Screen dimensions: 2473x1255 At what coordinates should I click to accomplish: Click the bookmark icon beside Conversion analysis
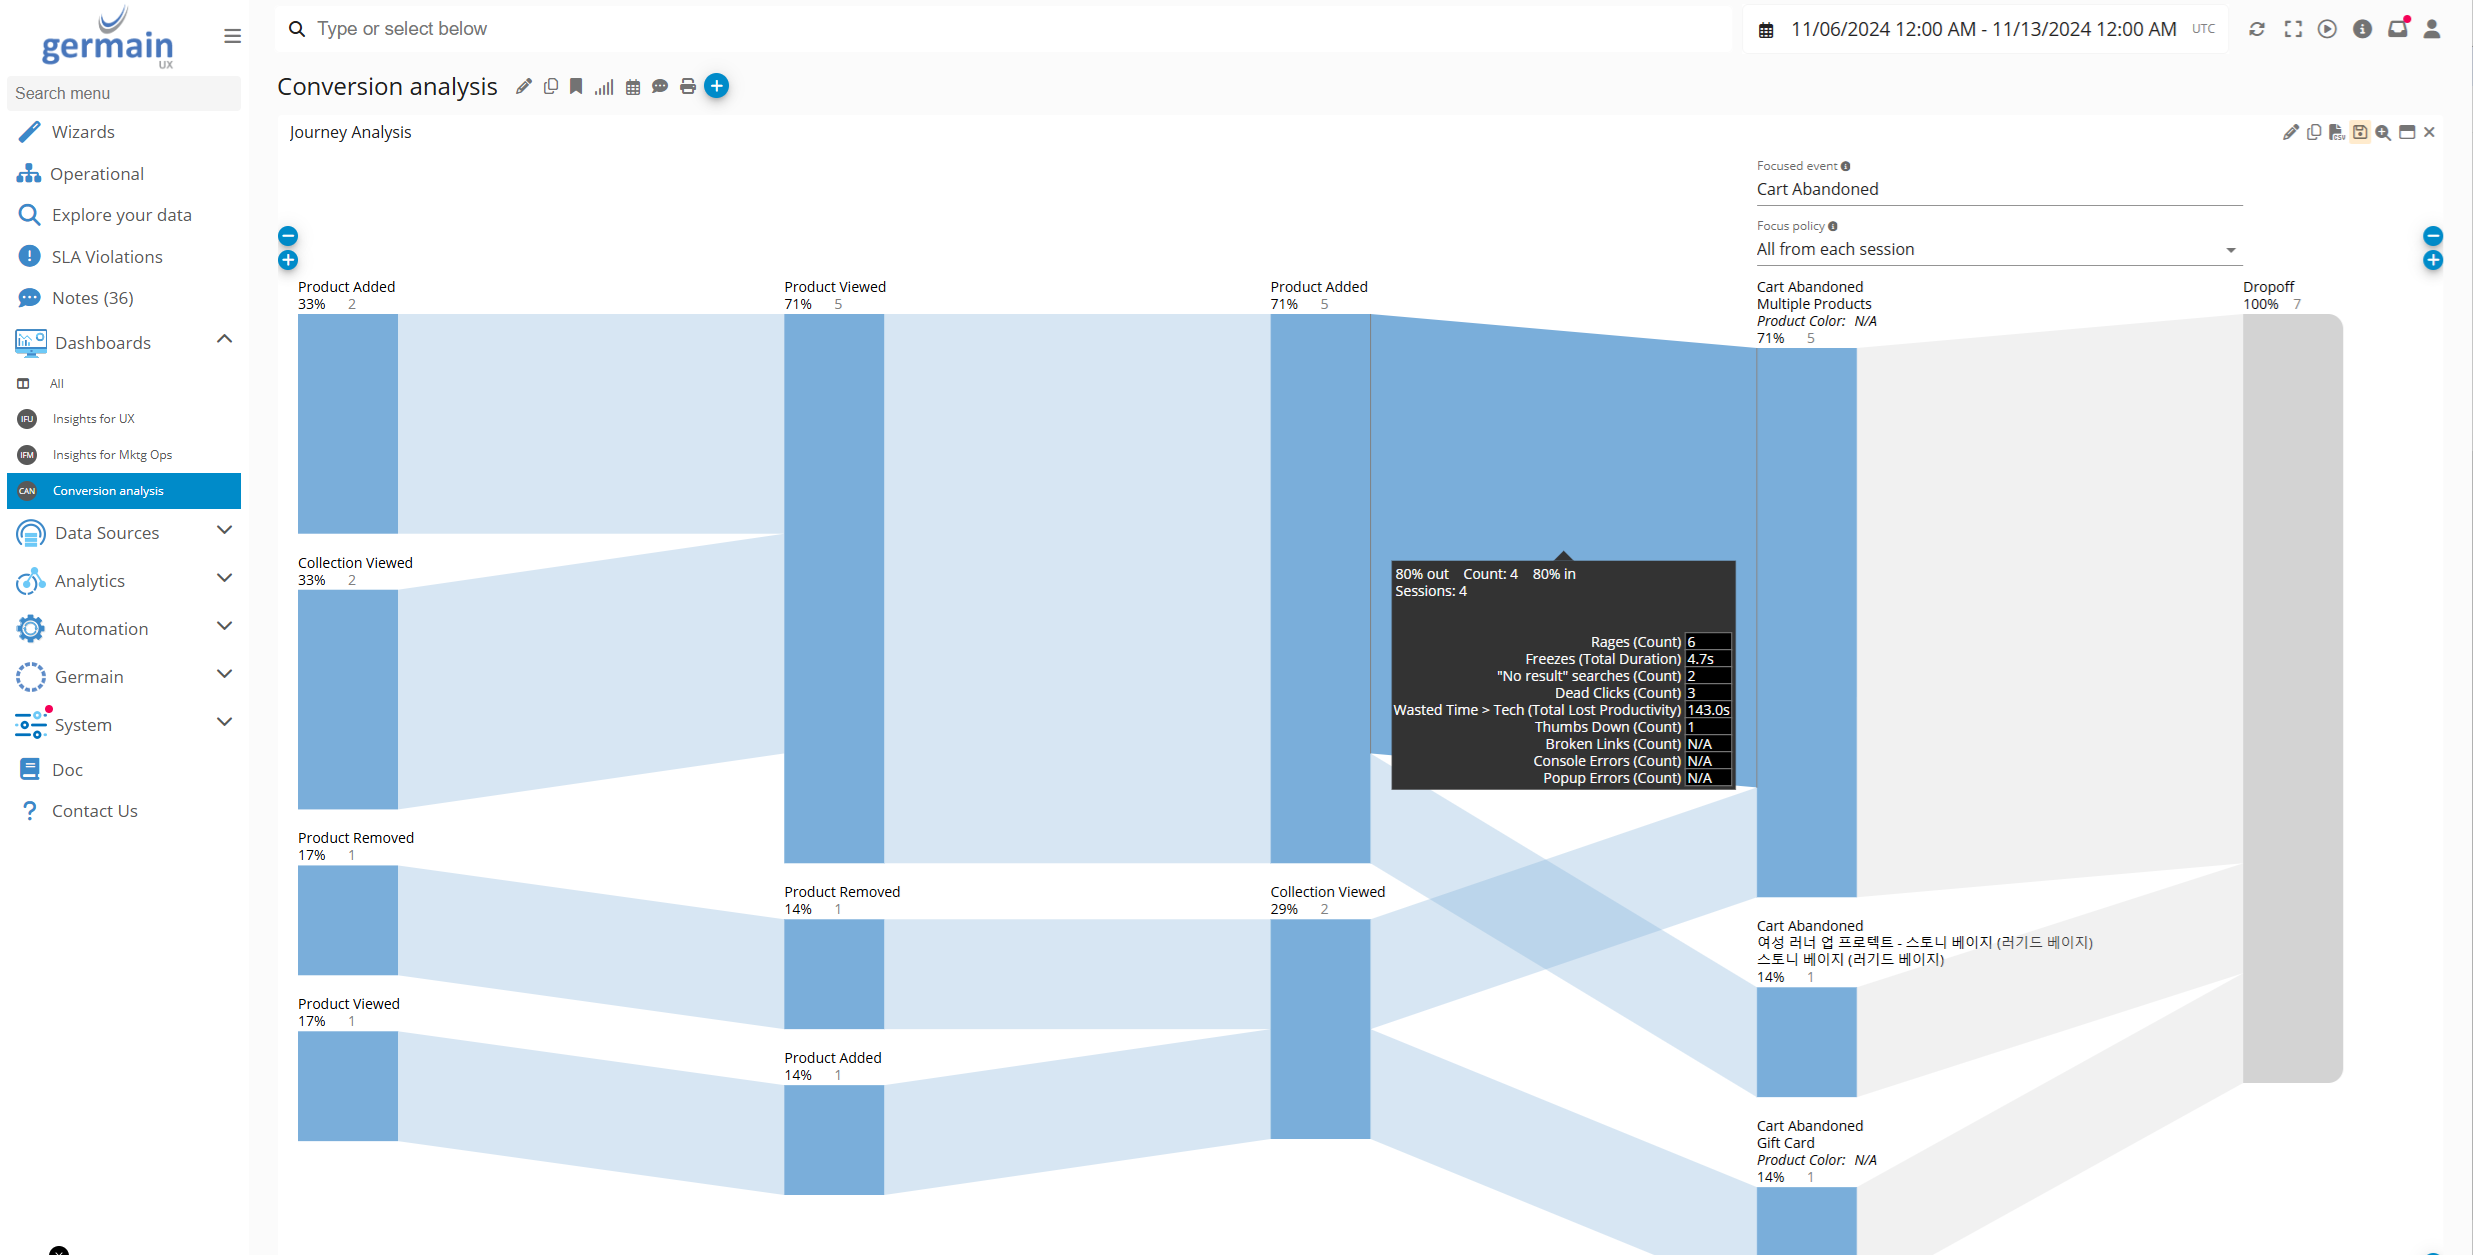coord(576,87)
